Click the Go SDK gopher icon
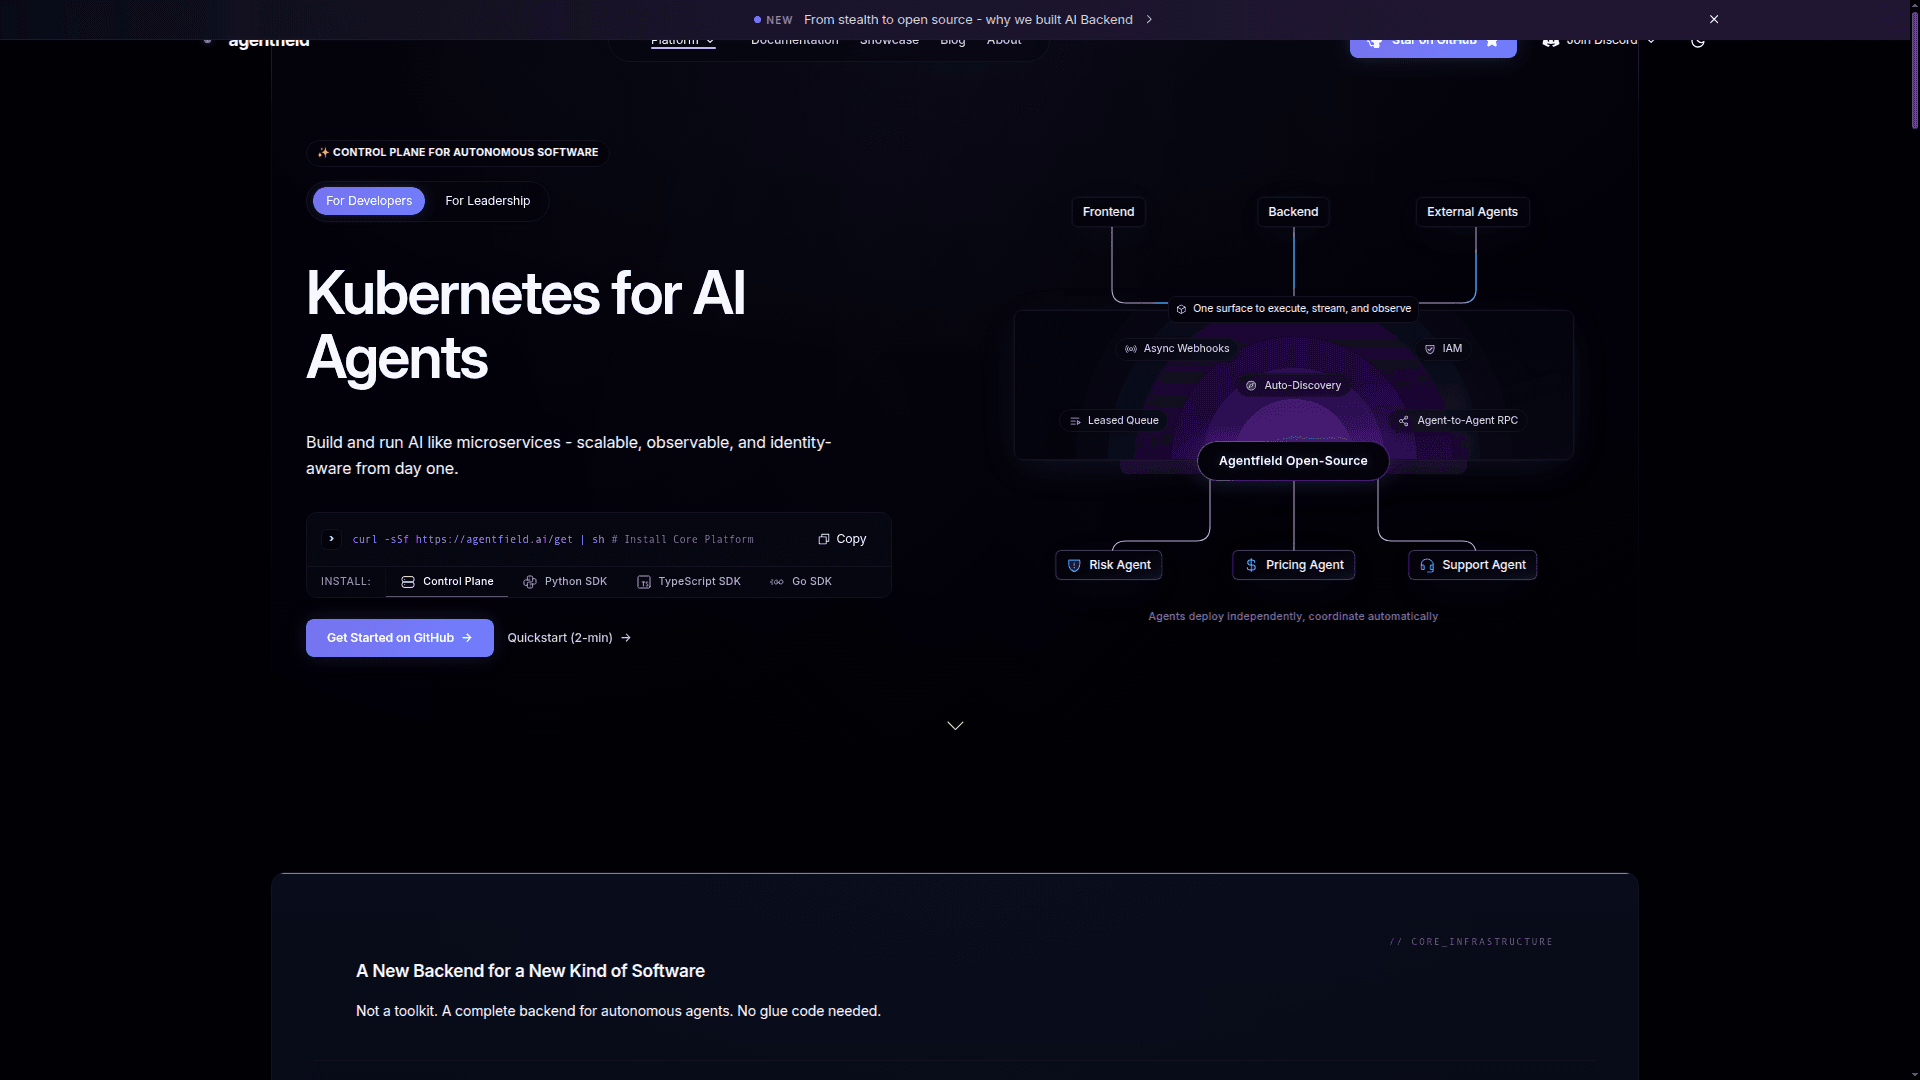Image resolution: width=1920 pixels, height=1080 pixels. point(777,582)
